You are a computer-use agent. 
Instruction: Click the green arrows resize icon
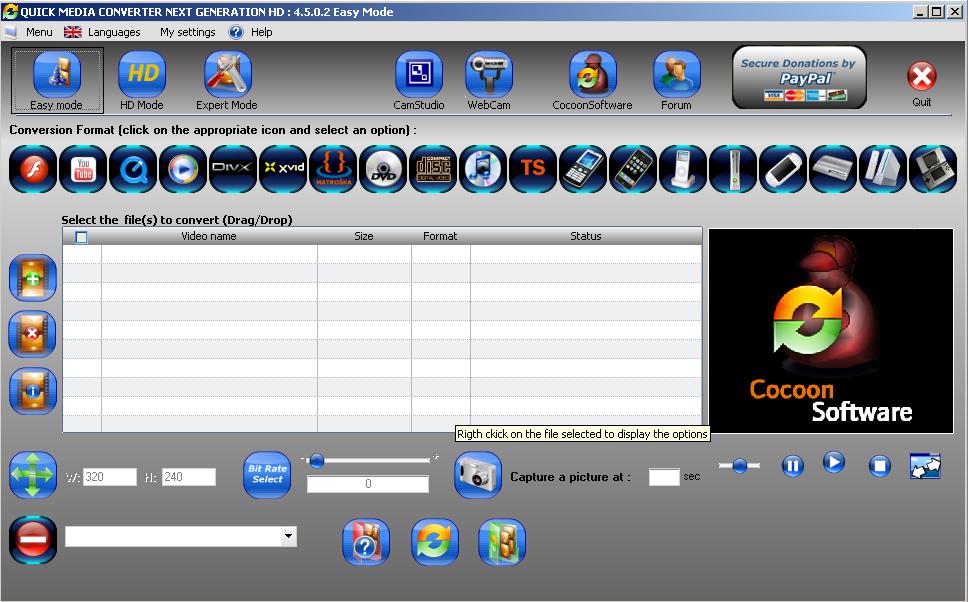coord(33,475)
